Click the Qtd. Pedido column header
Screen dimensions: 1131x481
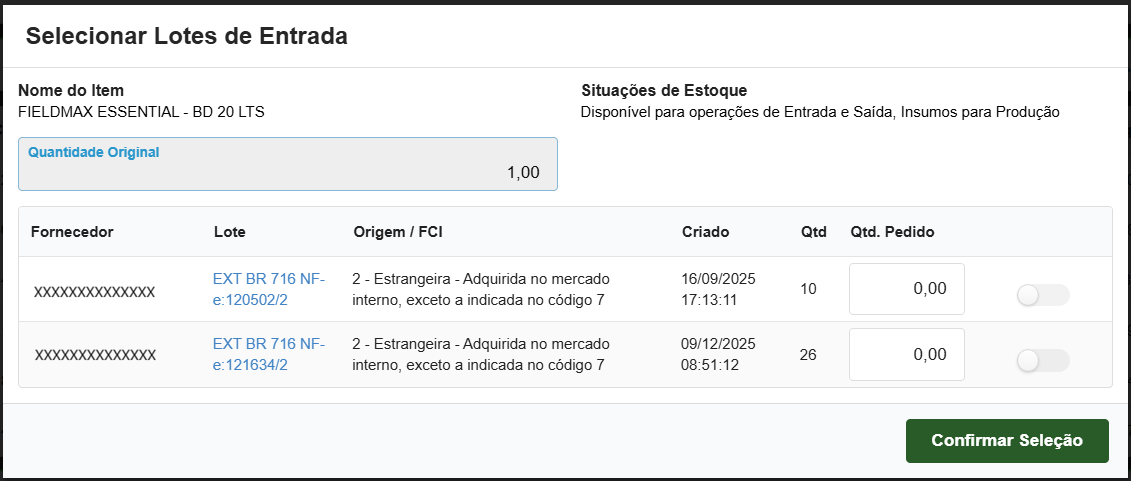pos(892,232)
